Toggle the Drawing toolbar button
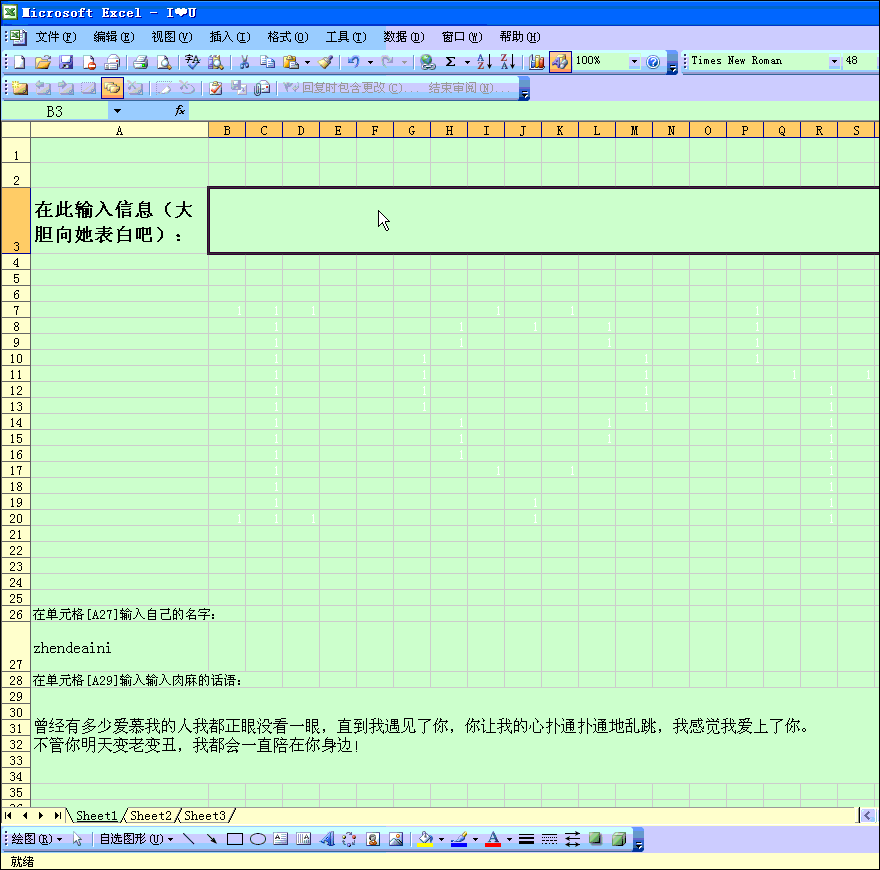880x870 pixels. pyautogui.click(x=560, y=62)
